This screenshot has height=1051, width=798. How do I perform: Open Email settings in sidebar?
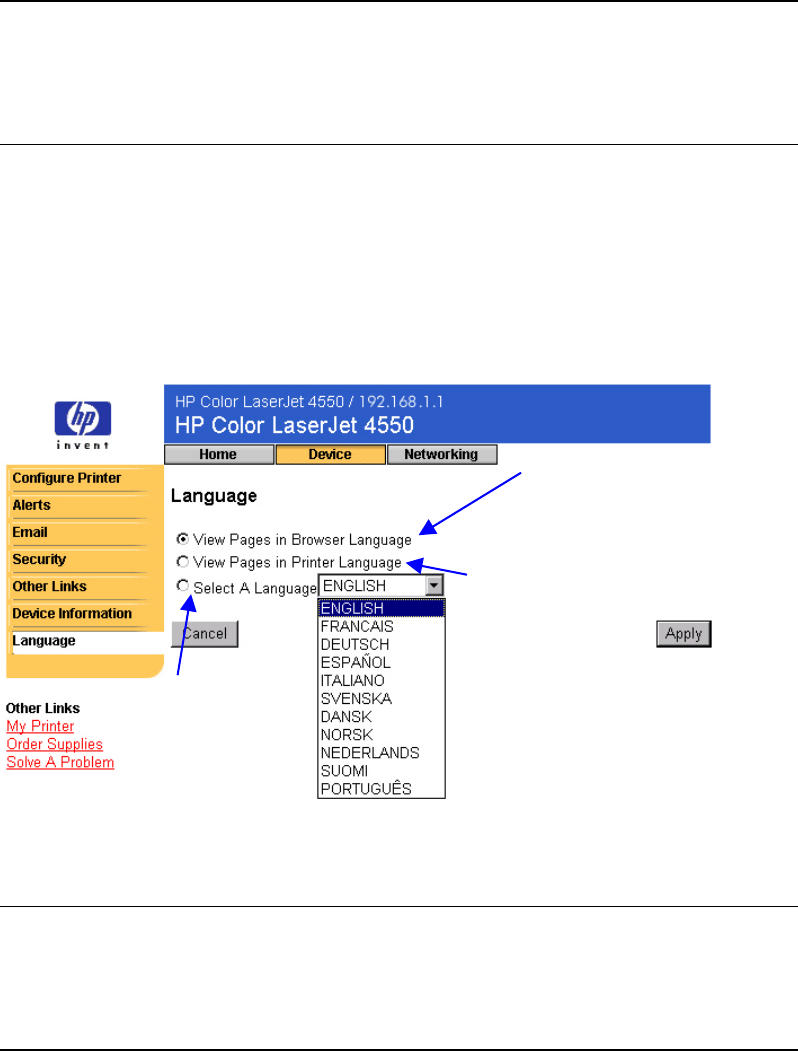(30, 532)
